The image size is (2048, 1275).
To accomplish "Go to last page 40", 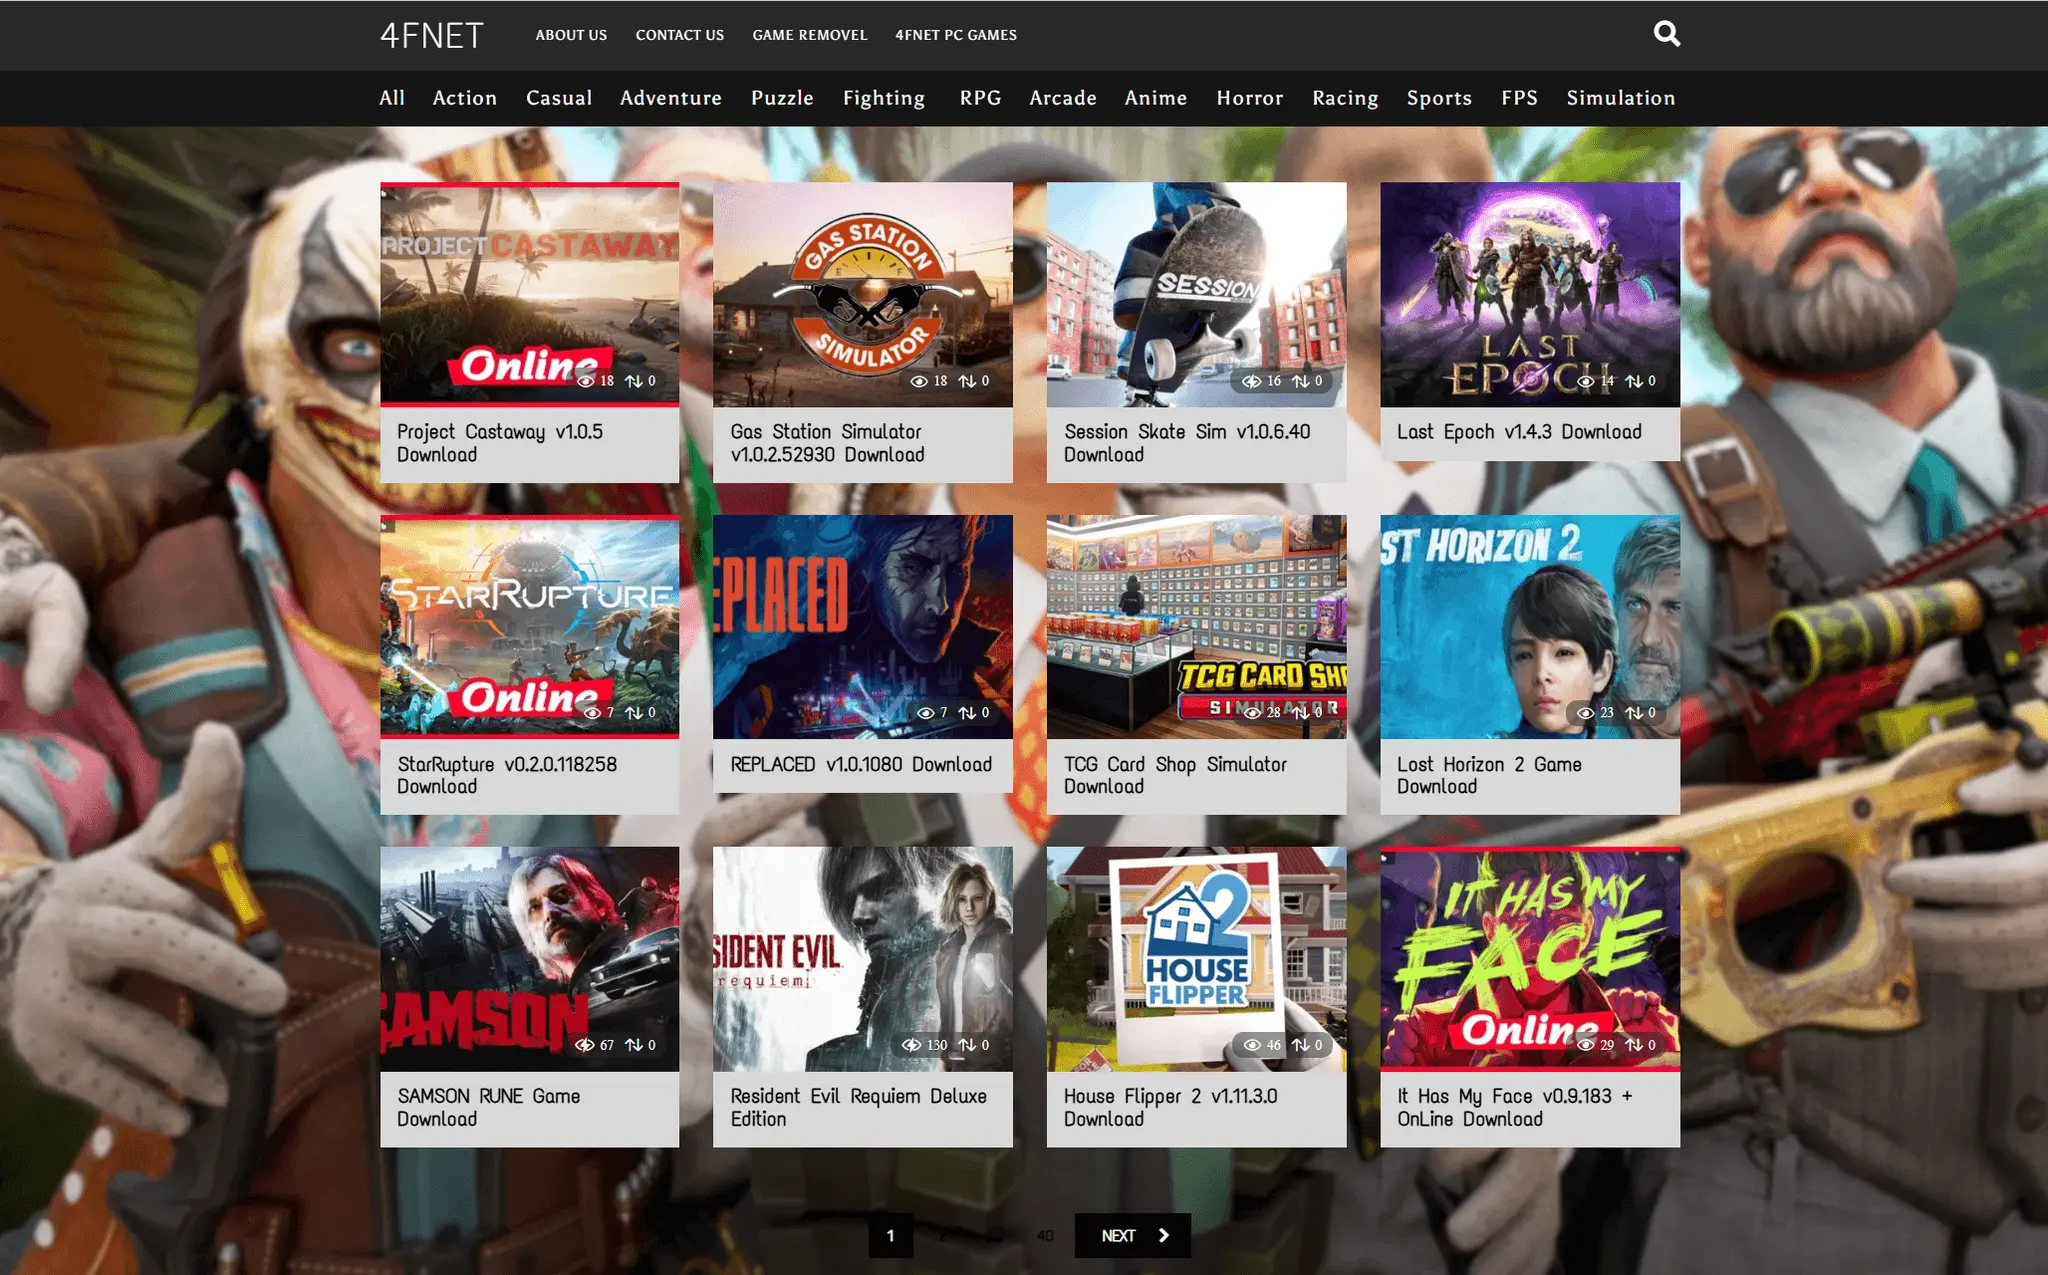I will click(x=1045, y=1236).
